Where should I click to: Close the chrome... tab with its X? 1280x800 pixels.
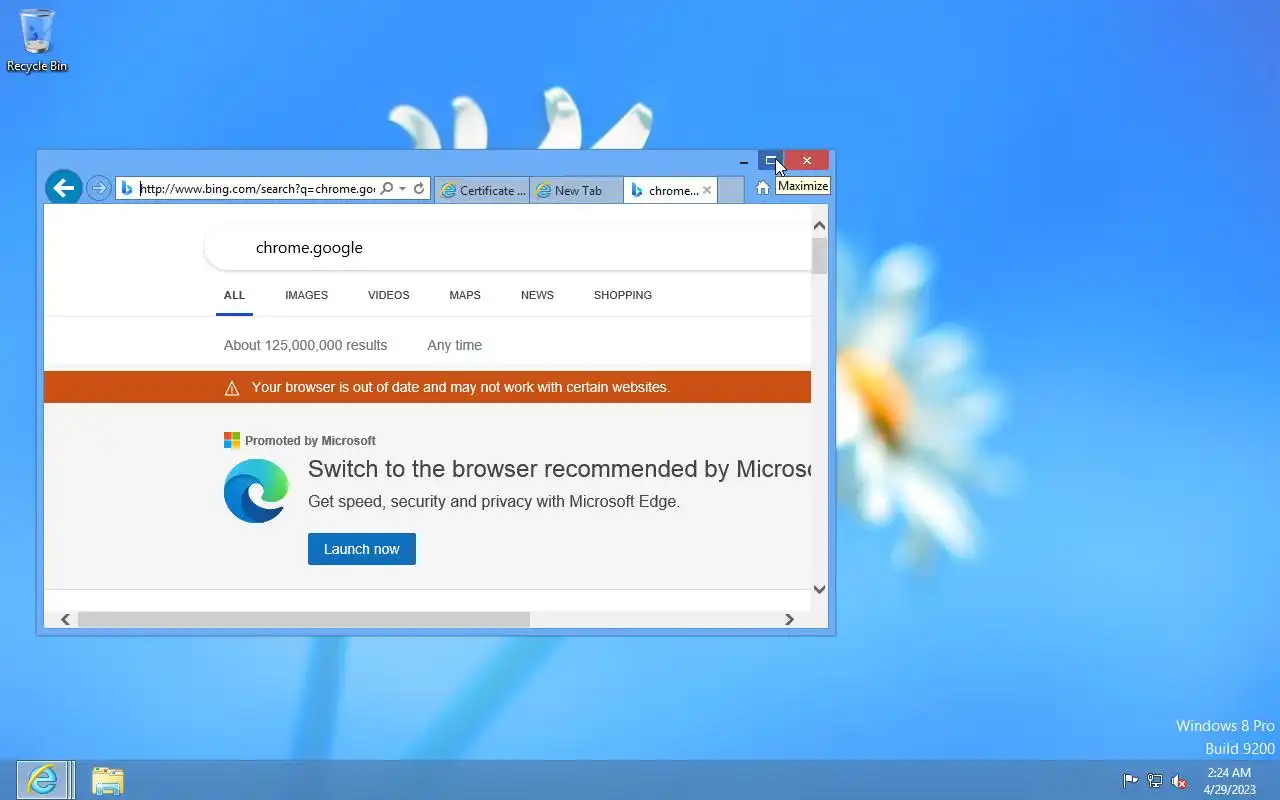pyautogui.click(x=707, y=190)
